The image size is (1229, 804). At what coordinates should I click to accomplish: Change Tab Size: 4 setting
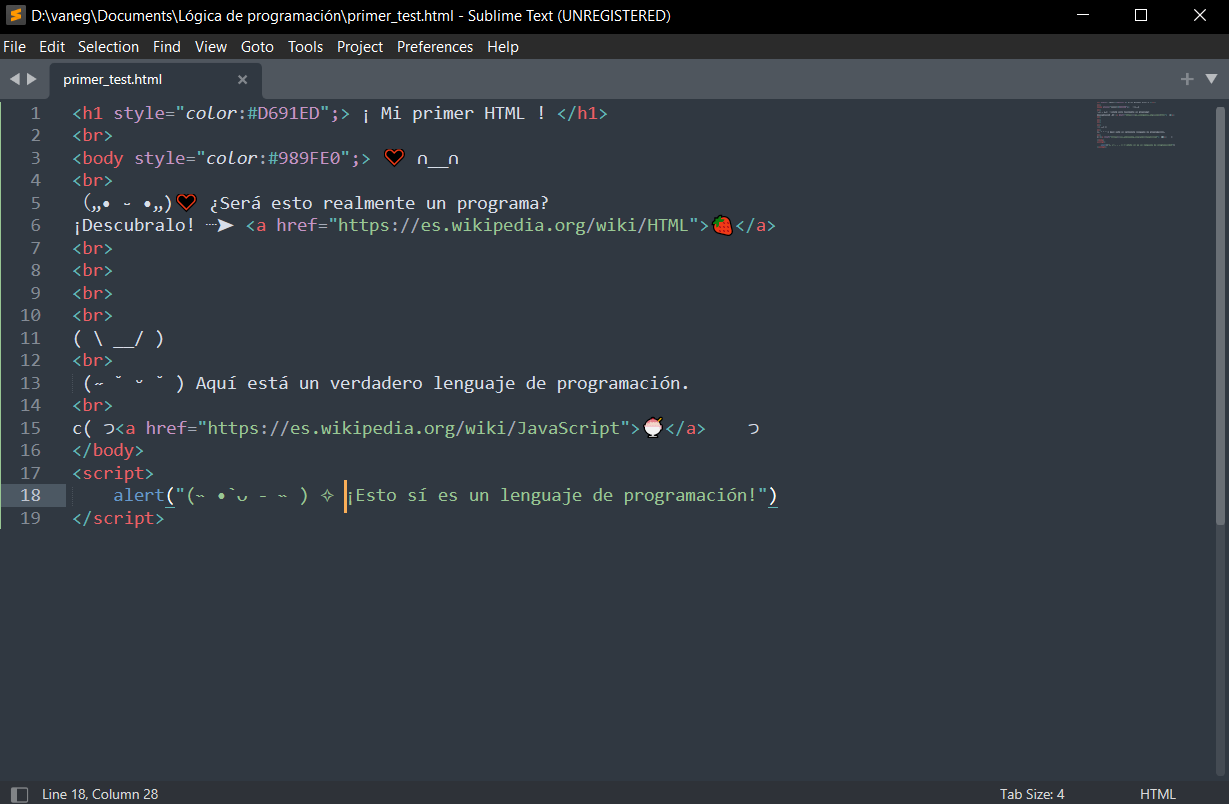[1032, 794]
